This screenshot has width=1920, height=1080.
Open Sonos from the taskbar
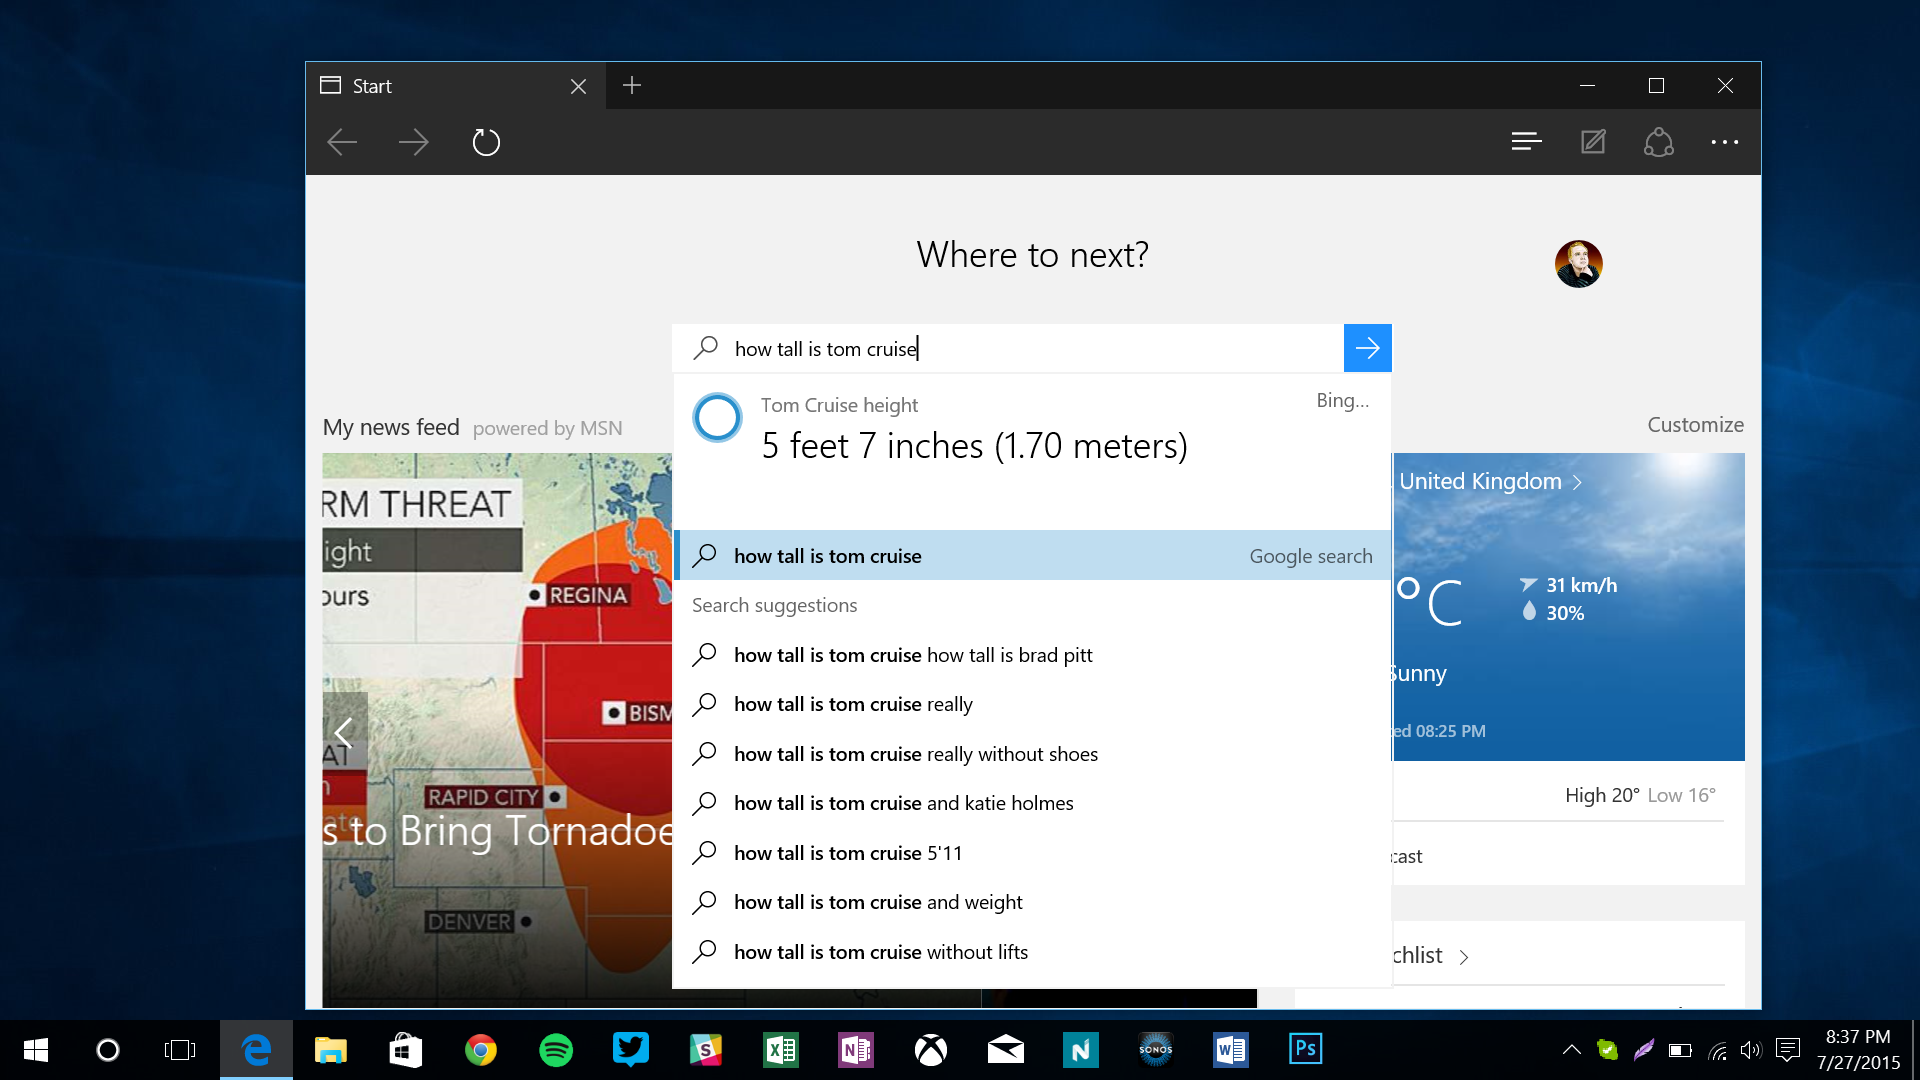pyautogui.click(x=1156, y=1049)
